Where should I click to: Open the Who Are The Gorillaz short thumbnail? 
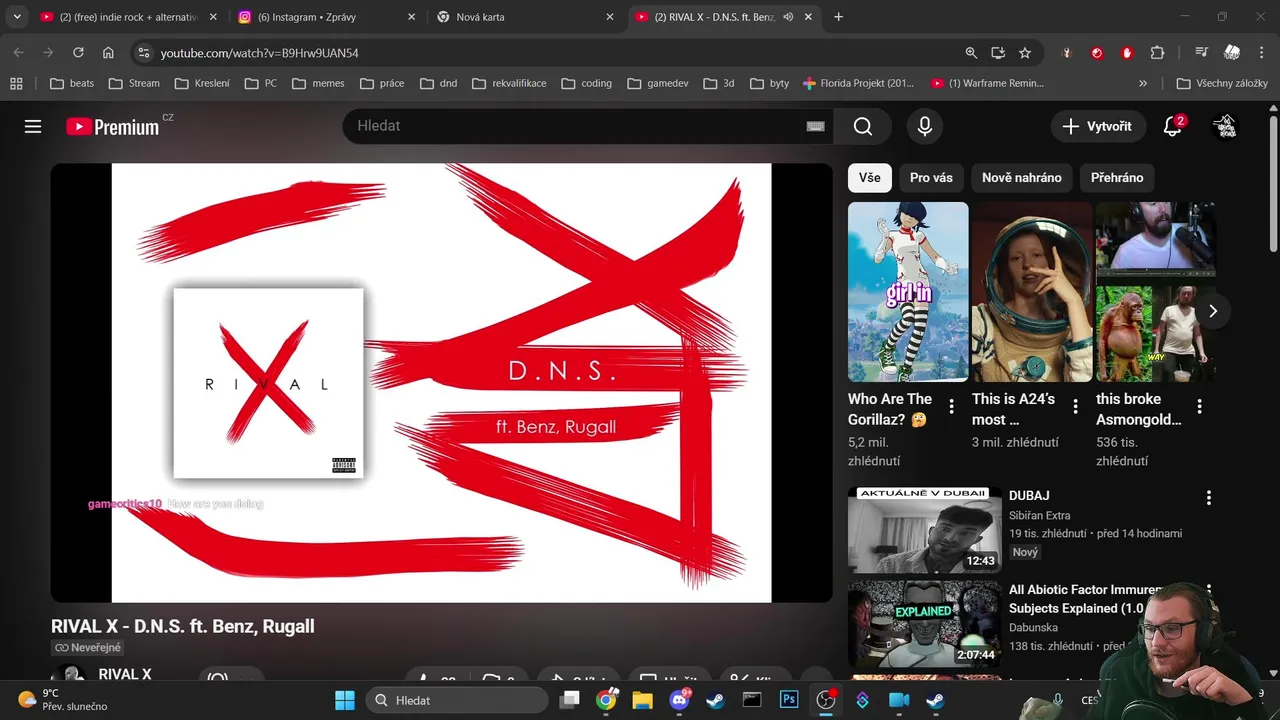point(908,291)
